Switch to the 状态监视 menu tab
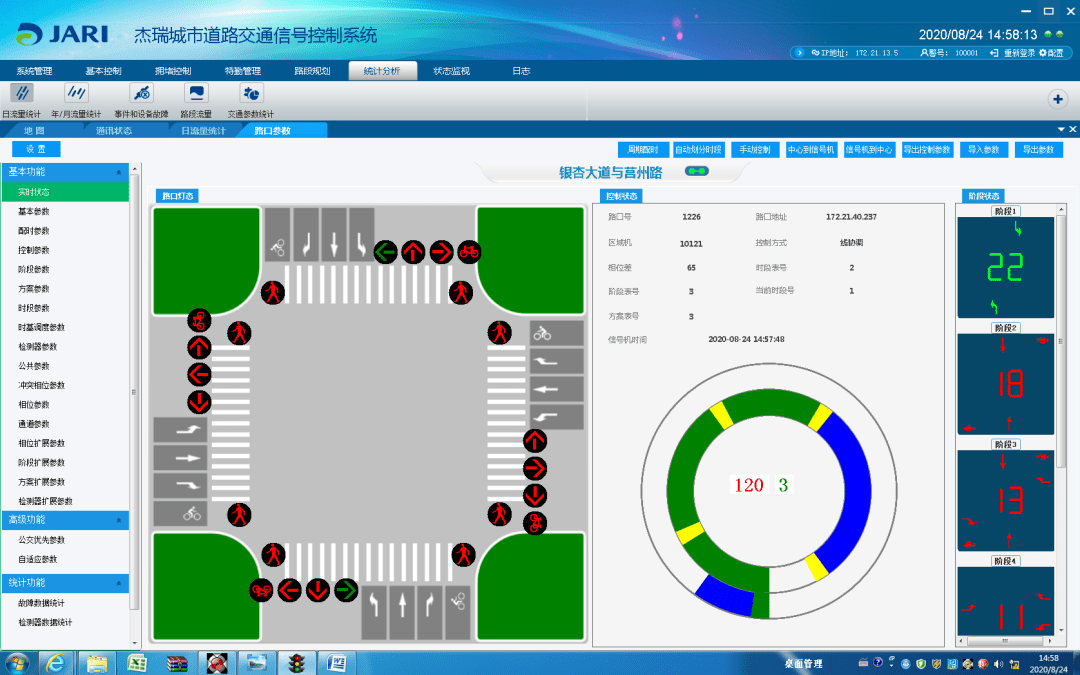Screen dimensions: 1080x675 [451, 71]
